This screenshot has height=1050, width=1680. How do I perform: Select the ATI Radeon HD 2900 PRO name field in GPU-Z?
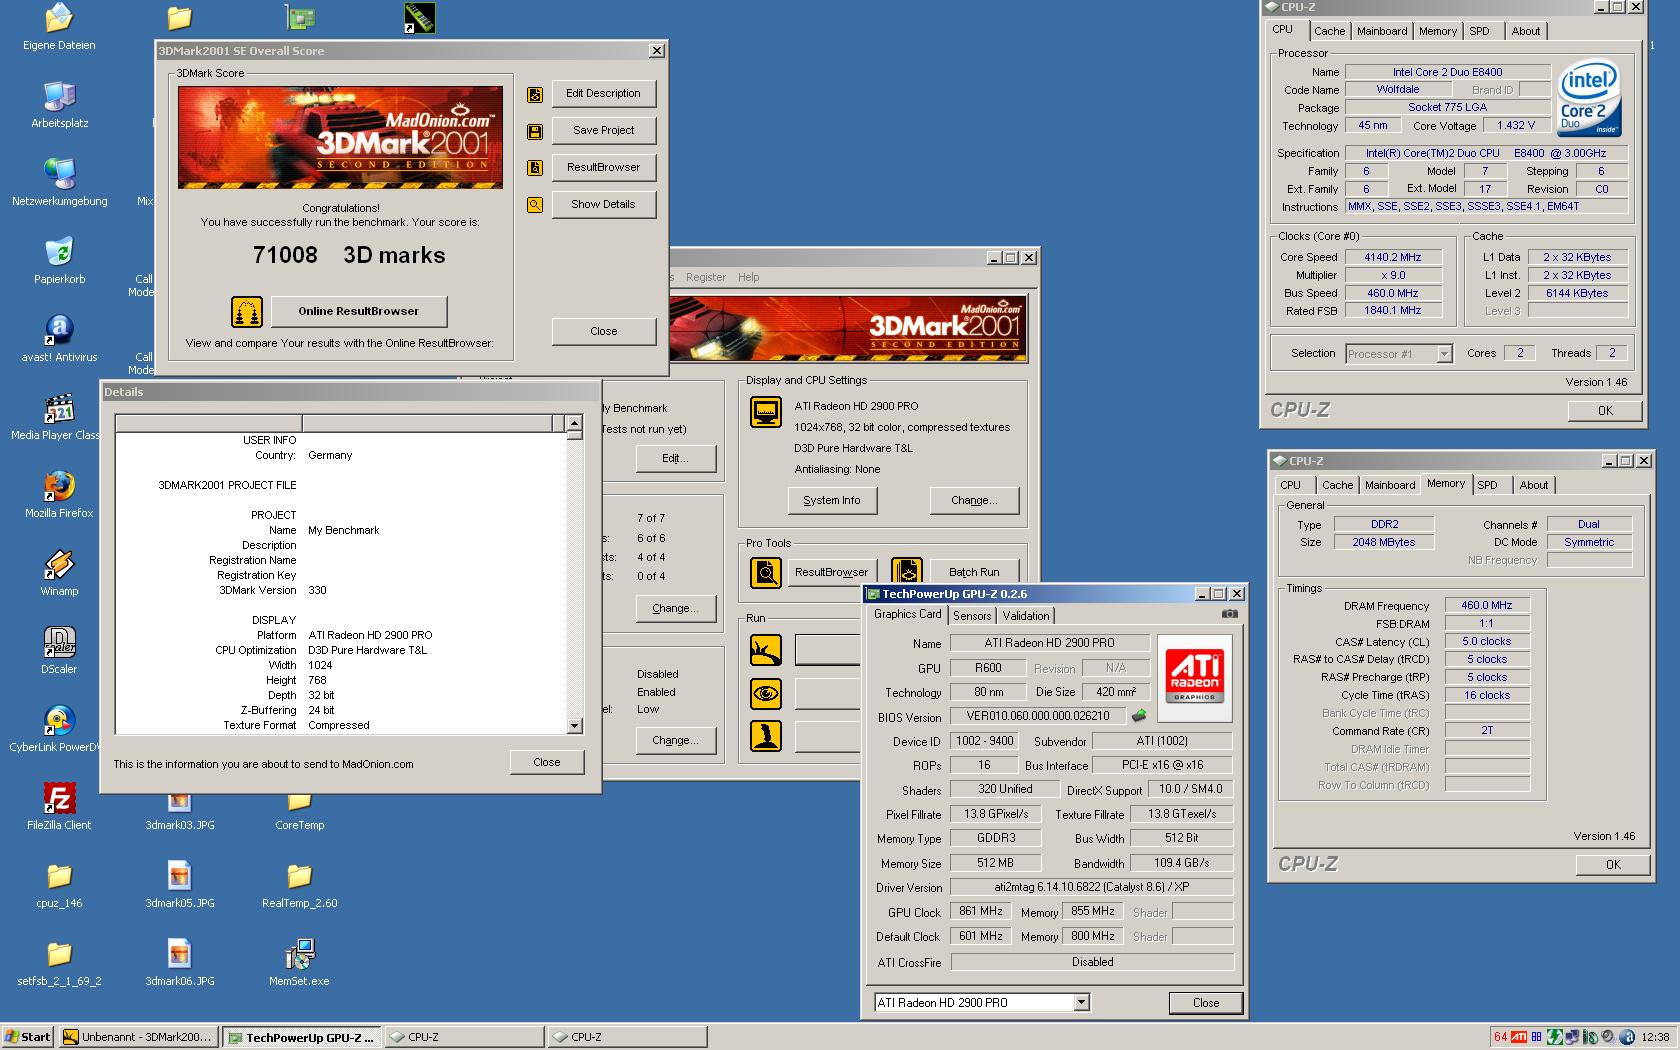click(1049, 643)
